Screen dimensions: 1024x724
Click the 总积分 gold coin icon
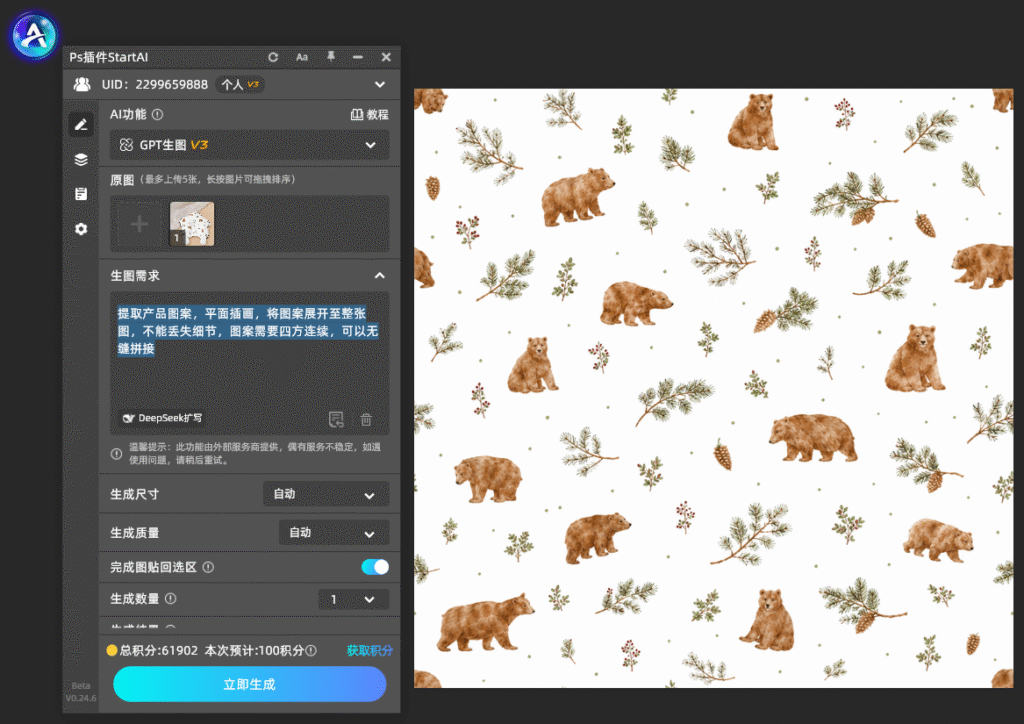pyautogui.click(x=112, y=650)
